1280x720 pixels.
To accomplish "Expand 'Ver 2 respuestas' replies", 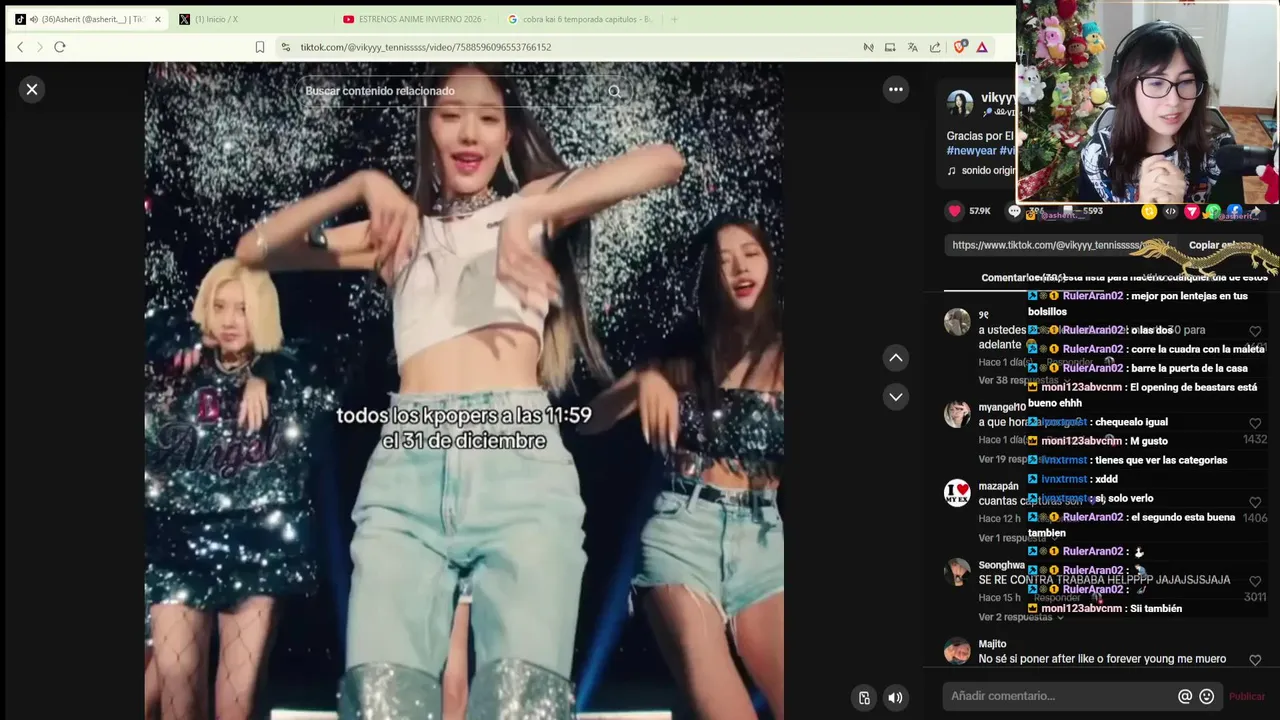I will [x=1020, y=617].
